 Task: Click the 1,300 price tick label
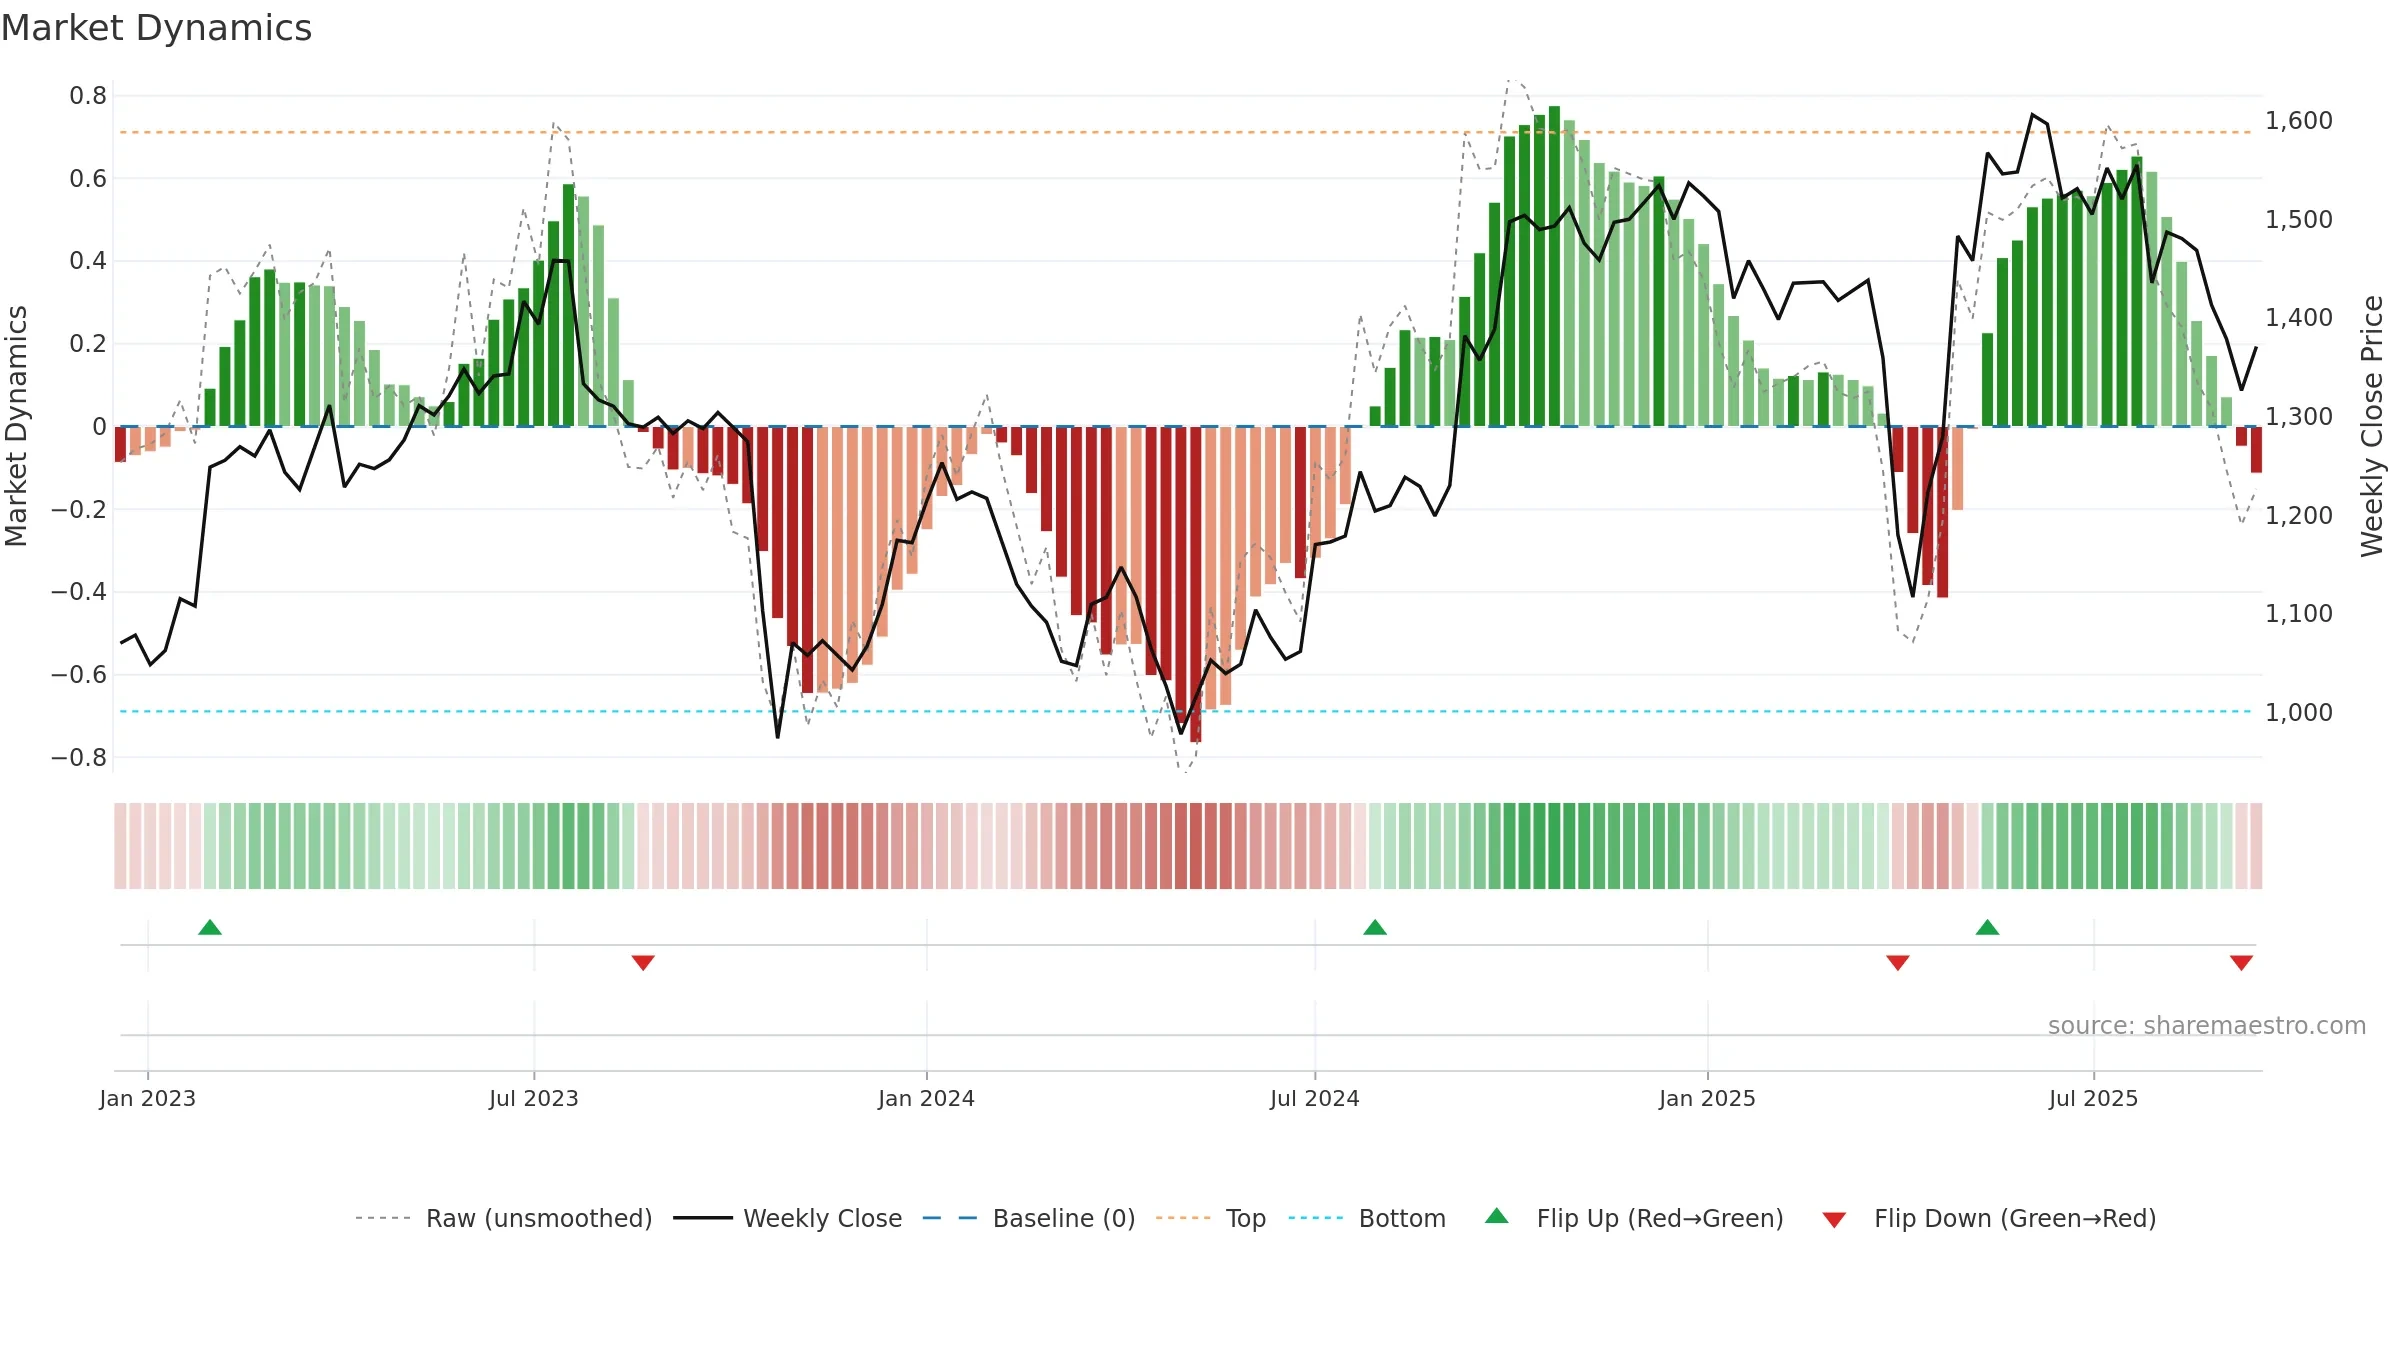pyautogui.click(x=2299, y=417)
